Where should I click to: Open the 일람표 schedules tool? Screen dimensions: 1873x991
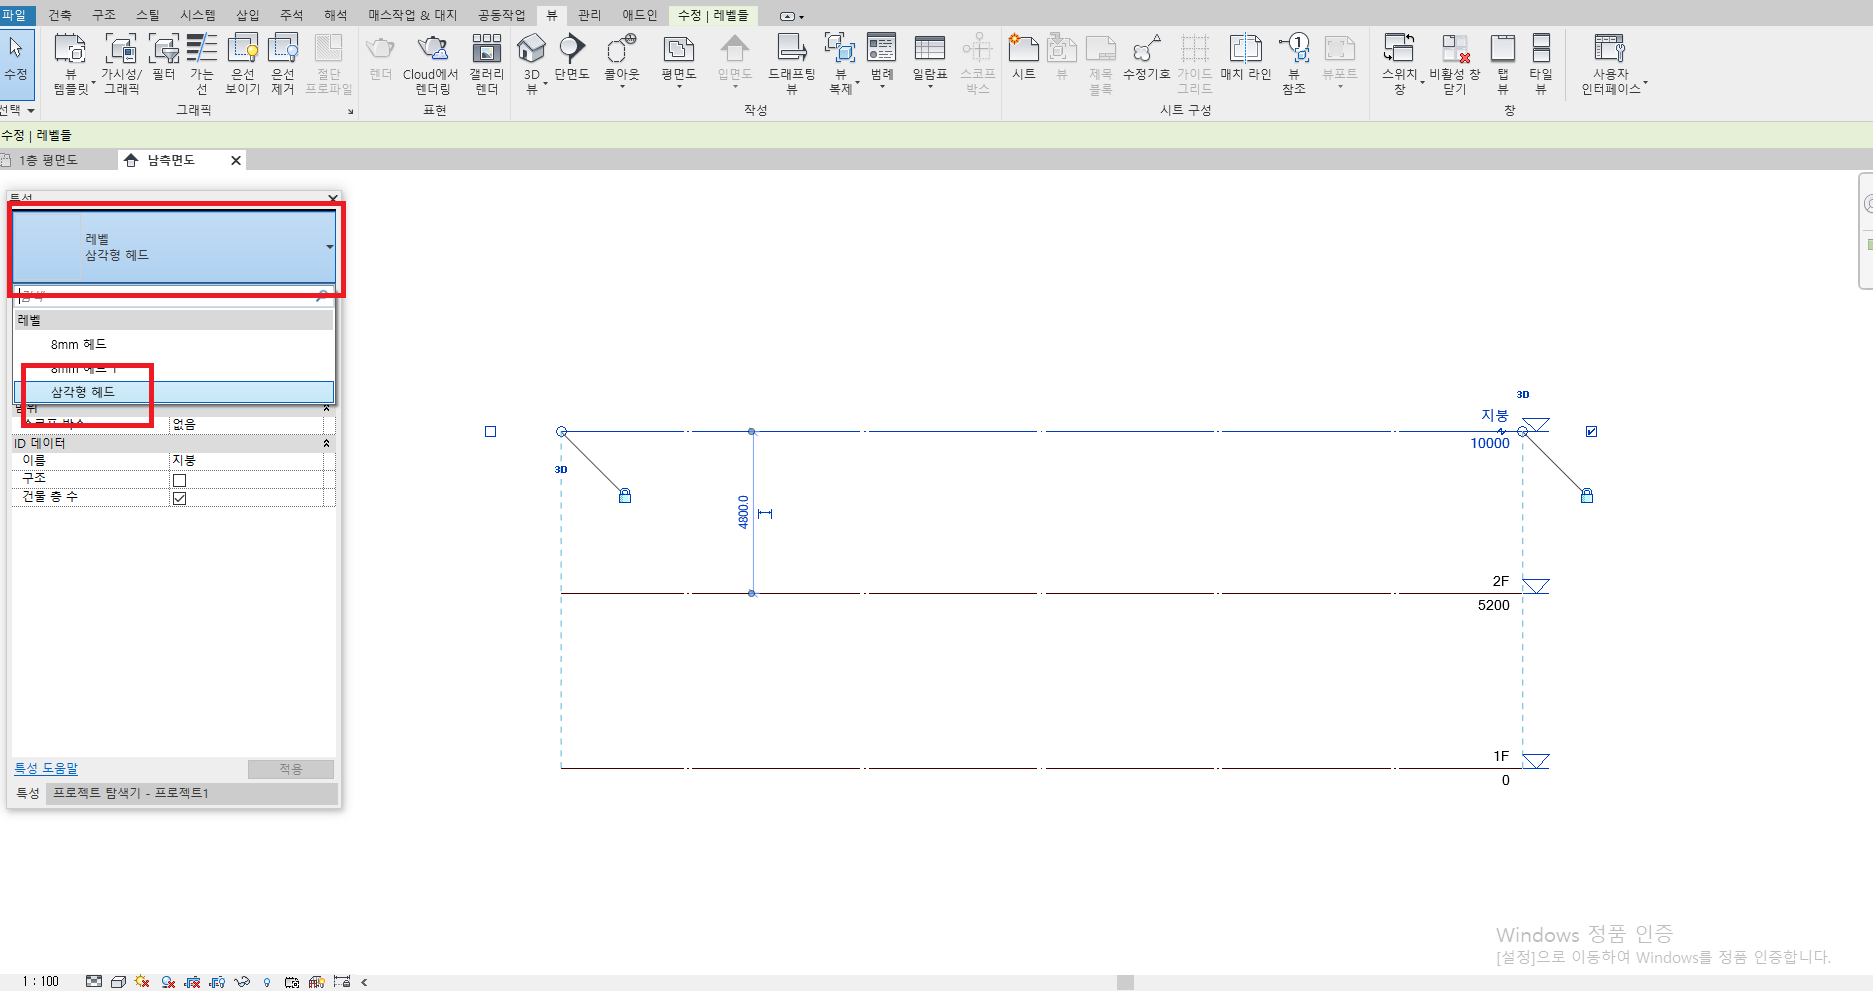click(930, 60)
